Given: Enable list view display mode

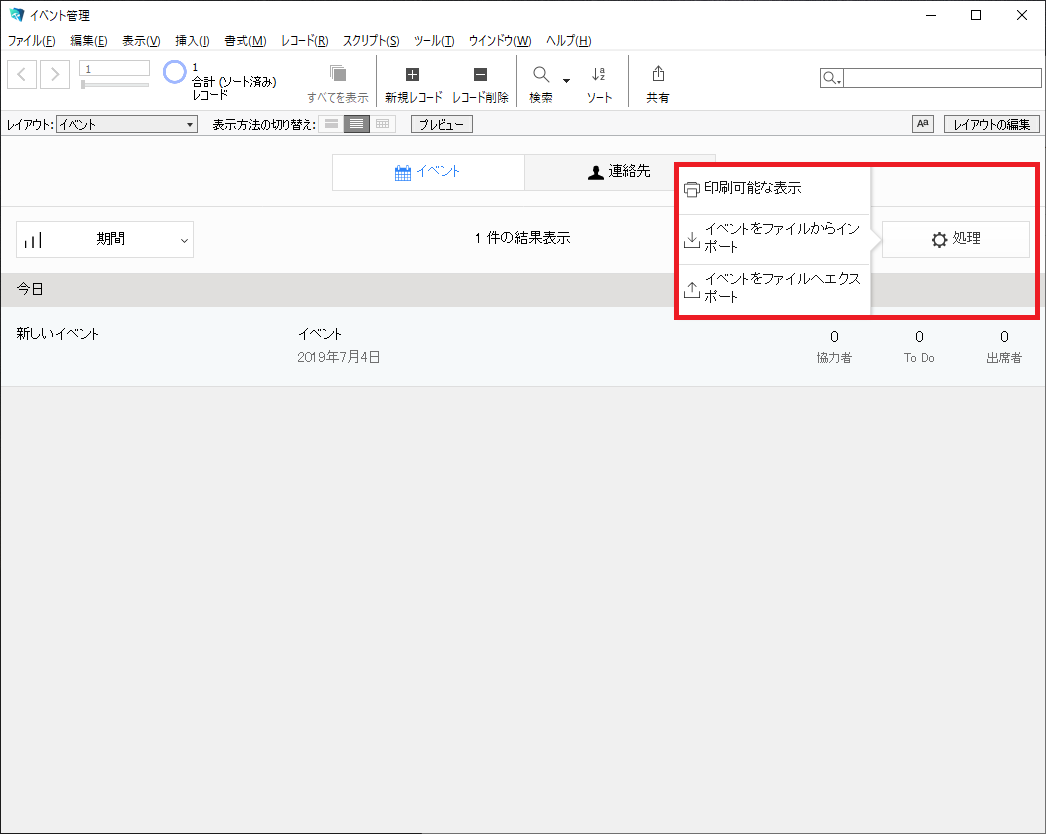Looking at the screenshot, I should click(357, 123).
